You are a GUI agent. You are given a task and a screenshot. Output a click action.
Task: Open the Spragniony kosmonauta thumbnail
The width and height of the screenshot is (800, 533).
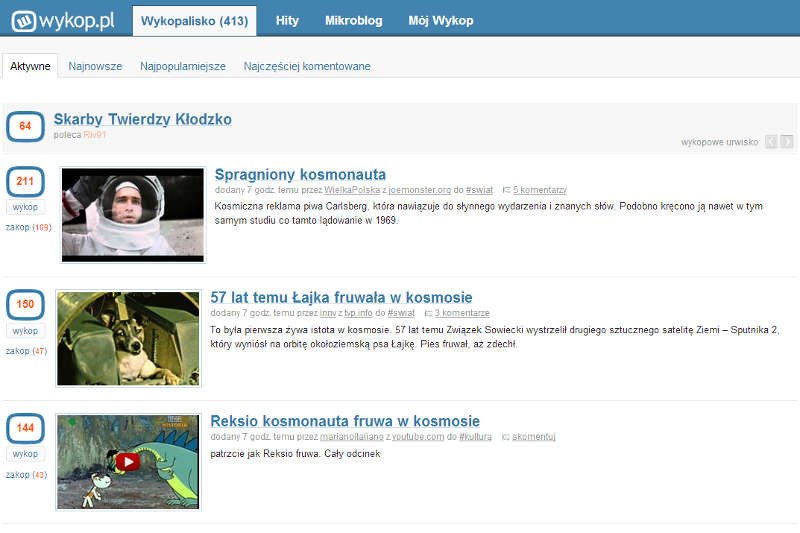[133, 215]
